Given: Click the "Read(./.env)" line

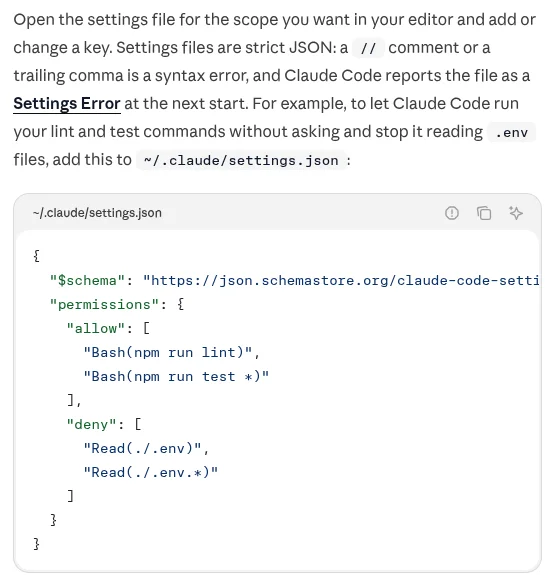Looking at the screenshot, I should pyautogui.click(x=146, y=448).
